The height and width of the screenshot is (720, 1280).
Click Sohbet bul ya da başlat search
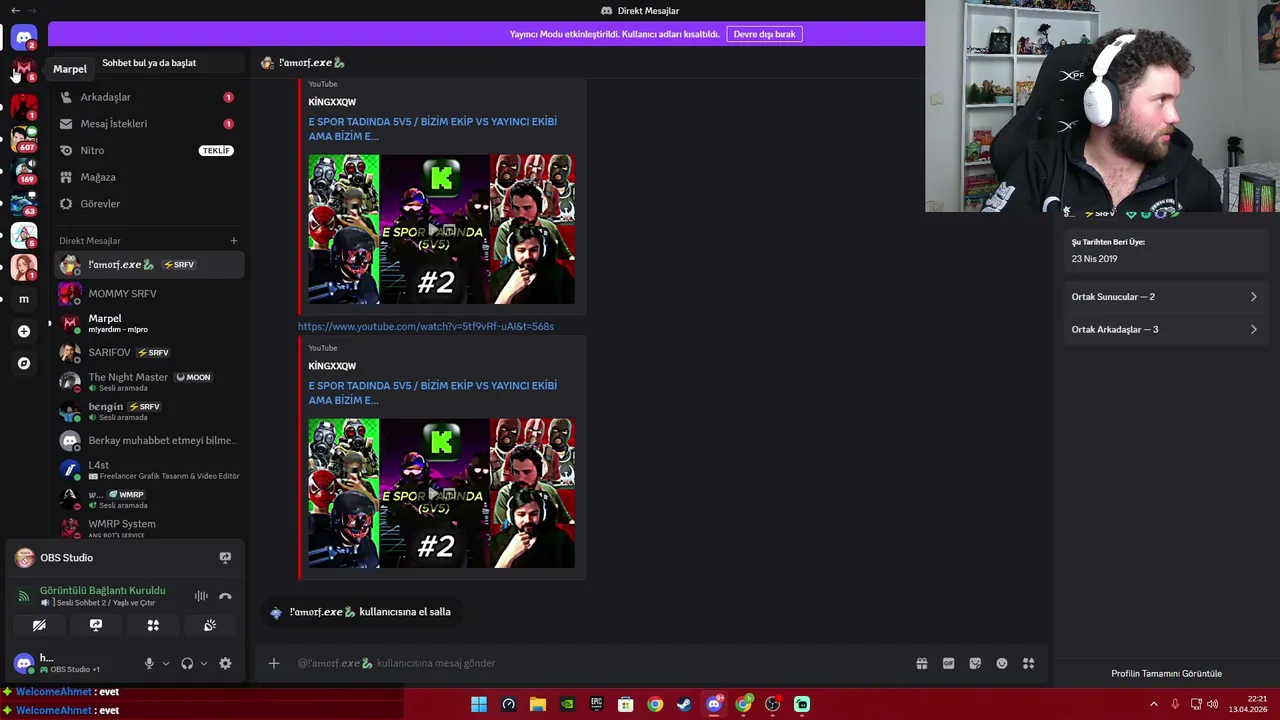(x=148, y=63)
